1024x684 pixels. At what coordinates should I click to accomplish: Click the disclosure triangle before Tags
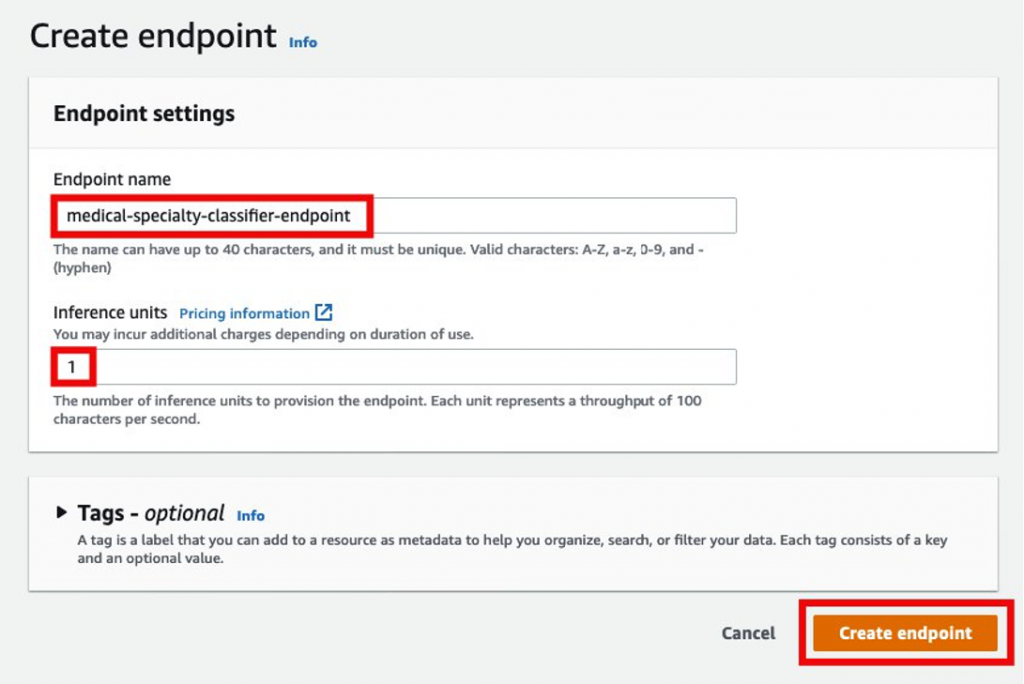(63, 513)
